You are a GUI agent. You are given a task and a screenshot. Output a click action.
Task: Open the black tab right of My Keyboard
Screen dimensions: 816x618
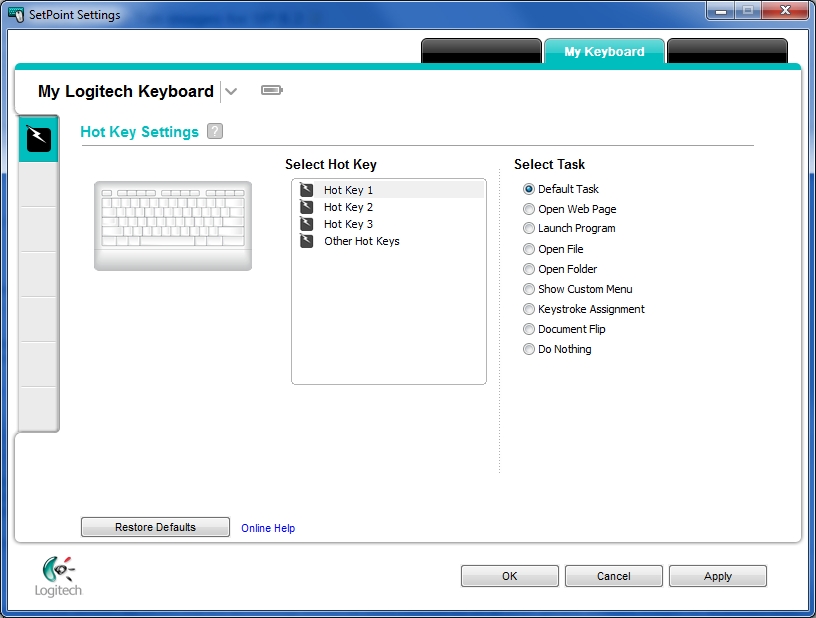point(727,51)
